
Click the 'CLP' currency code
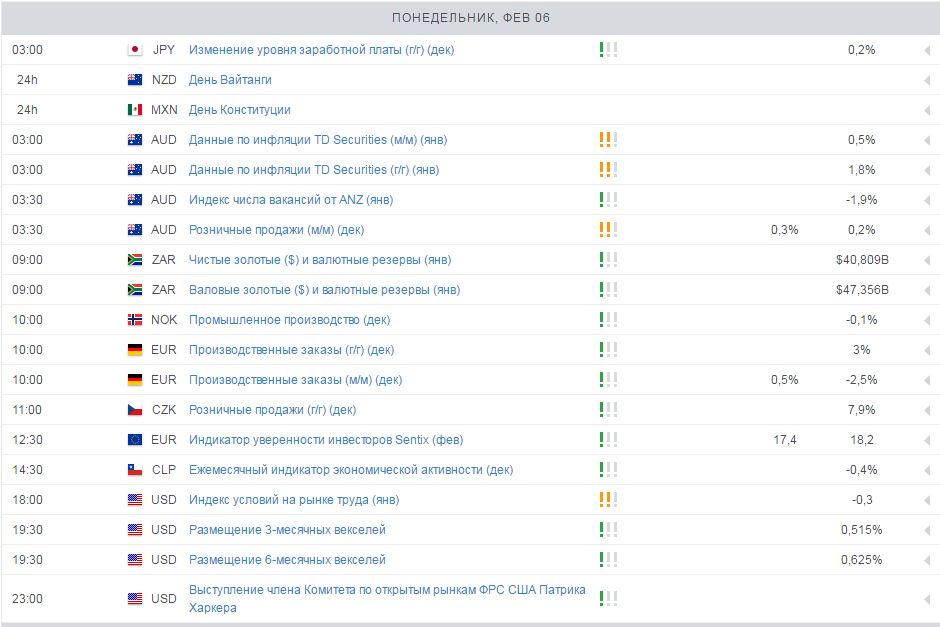click(x=164, y=469)
